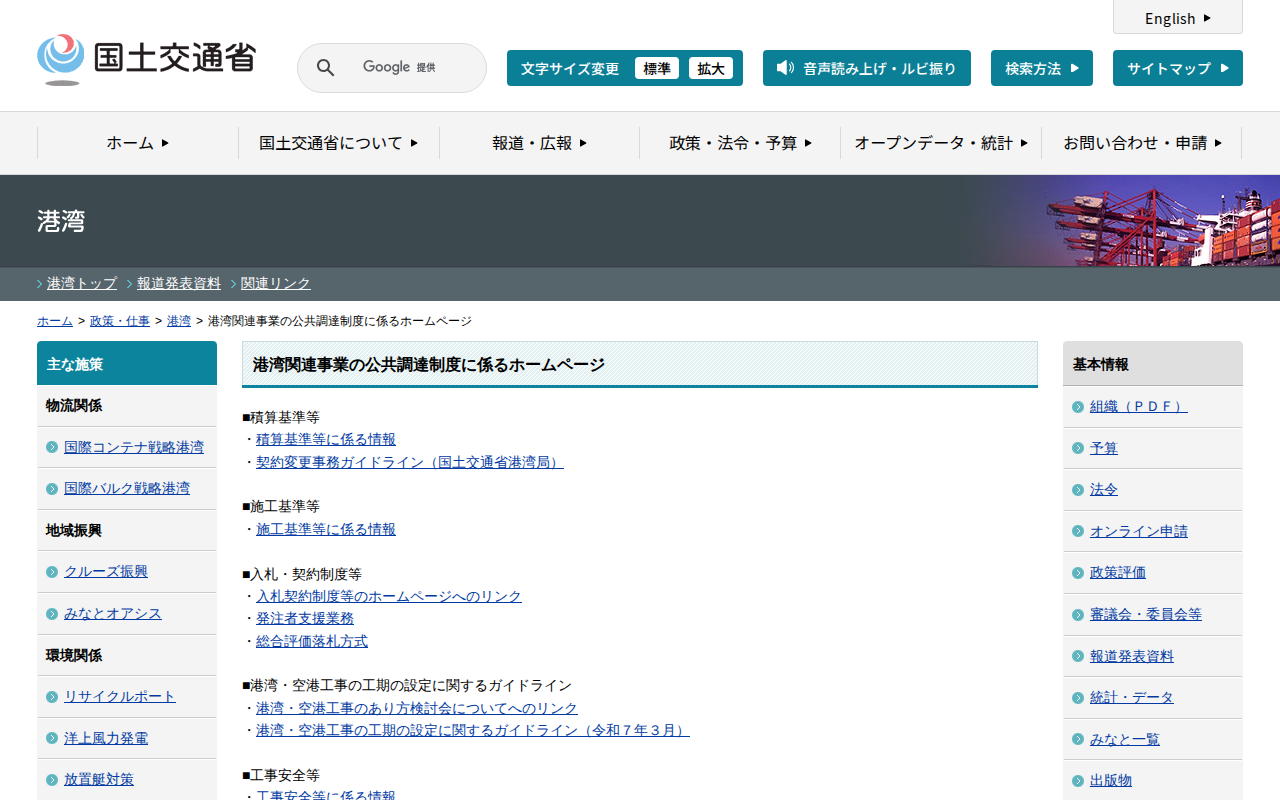Go to ホーム via breadcrumb
1280x800 pixels.
(x=55, y=321)
